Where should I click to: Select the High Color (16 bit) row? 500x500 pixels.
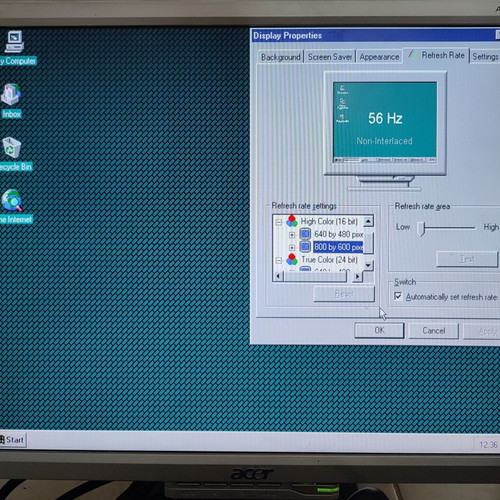coord(329,221)
